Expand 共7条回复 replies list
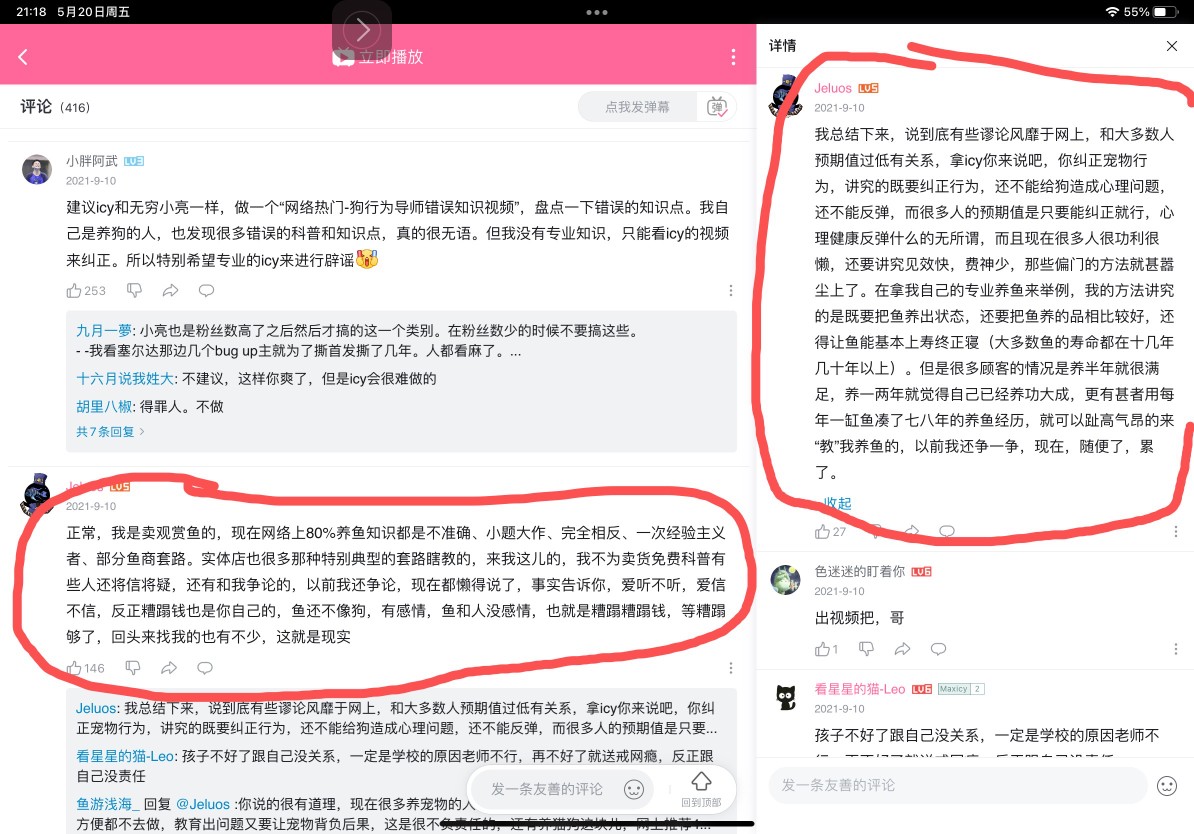Viewport: 1194px width, 834px height. pyautogui.click(x=110, y=432)
